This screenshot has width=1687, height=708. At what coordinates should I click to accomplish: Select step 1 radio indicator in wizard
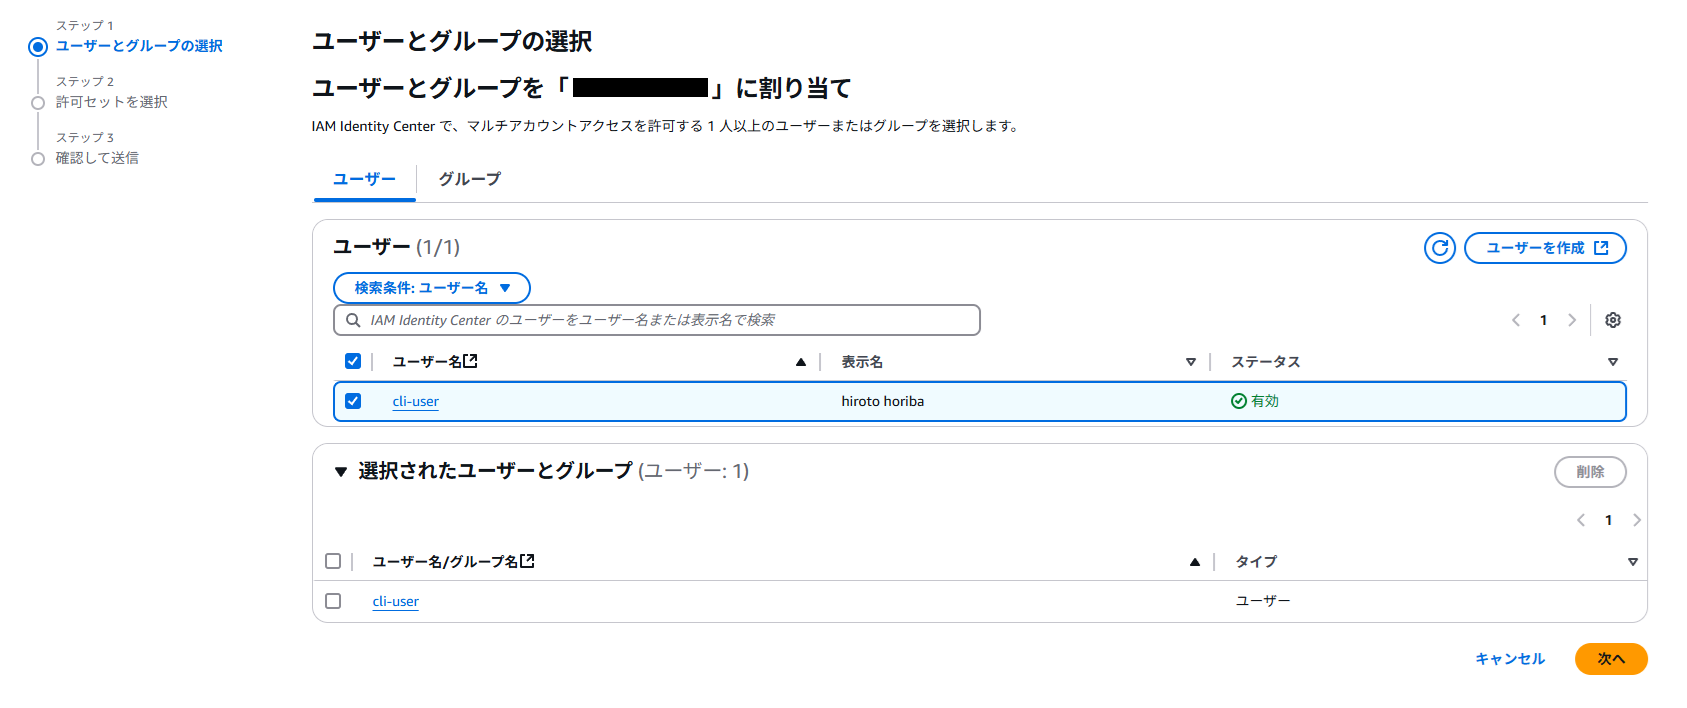point(38,46)
